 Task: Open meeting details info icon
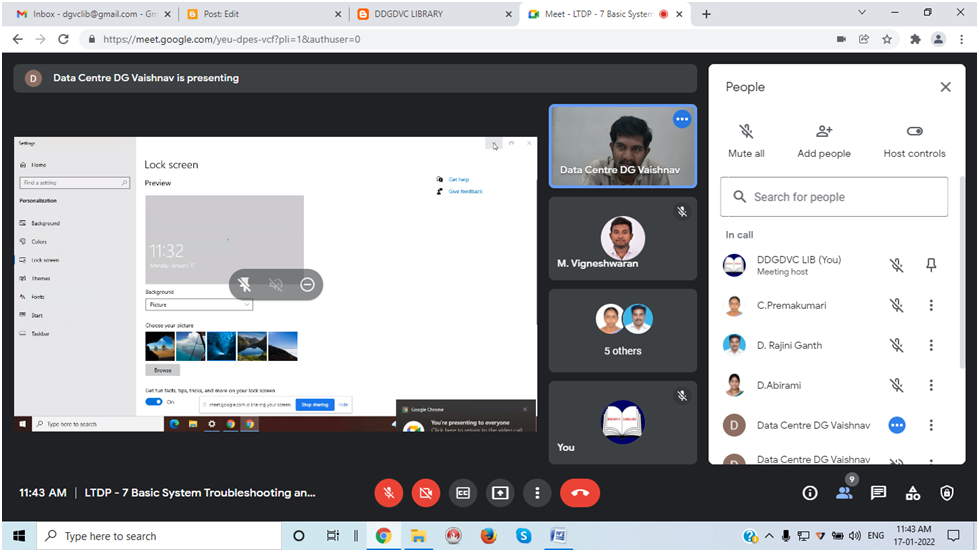810,493
